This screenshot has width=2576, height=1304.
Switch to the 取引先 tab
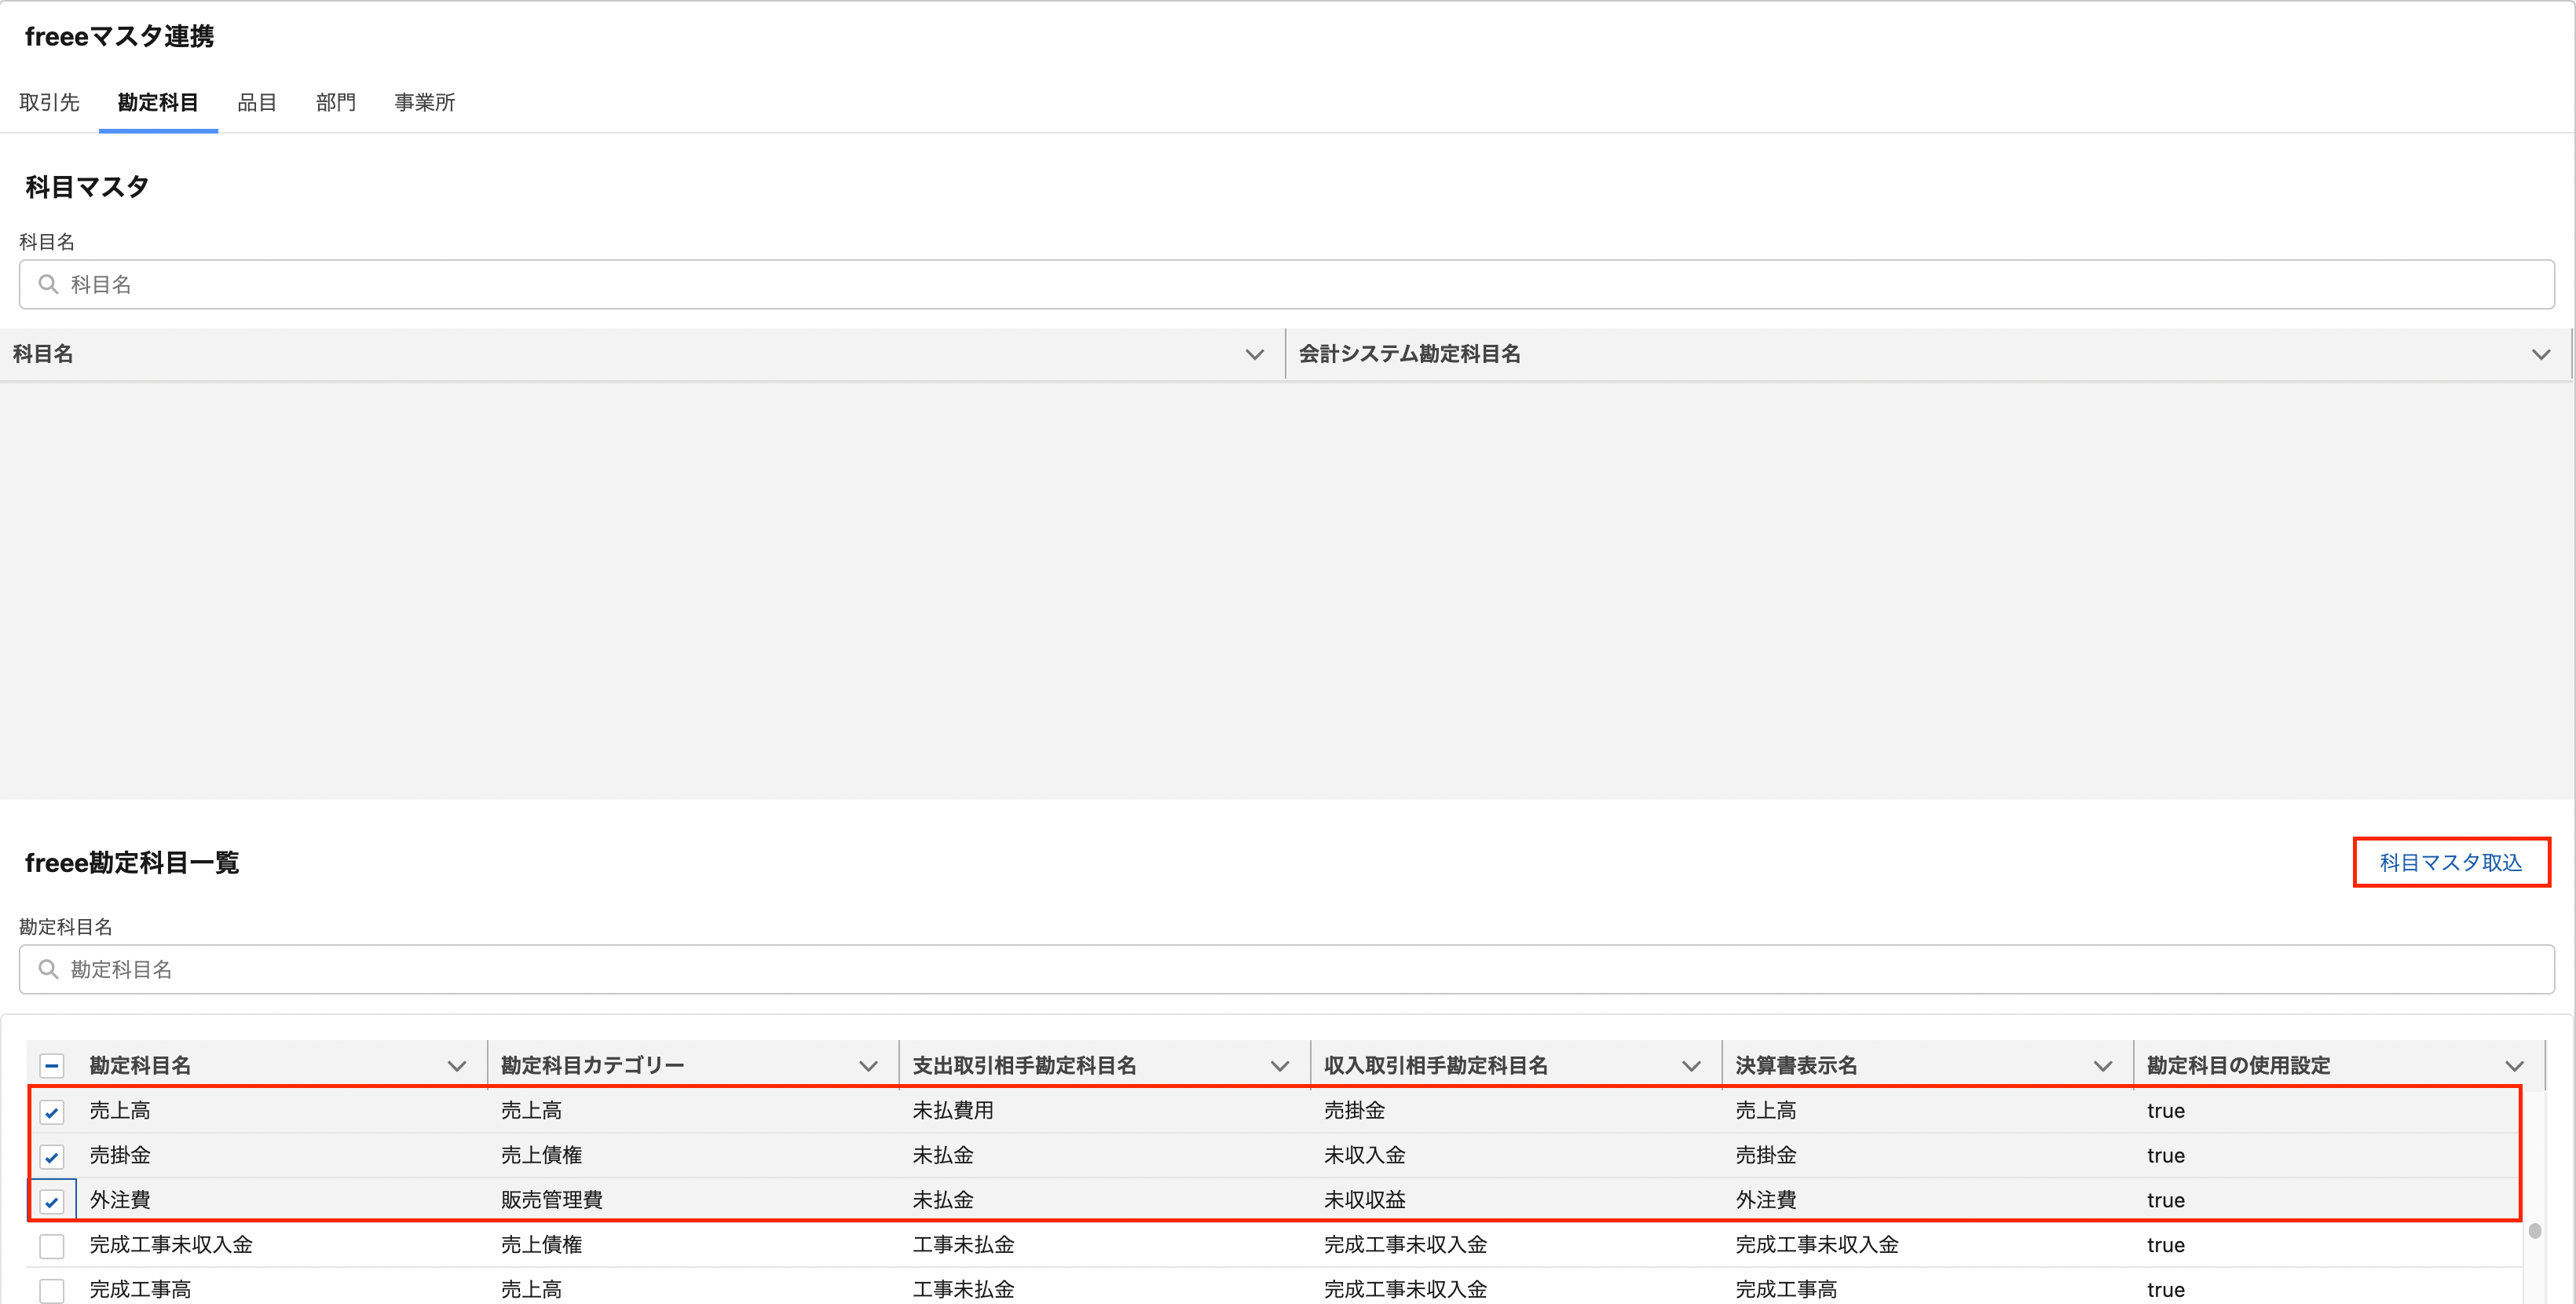coord(49,102)
